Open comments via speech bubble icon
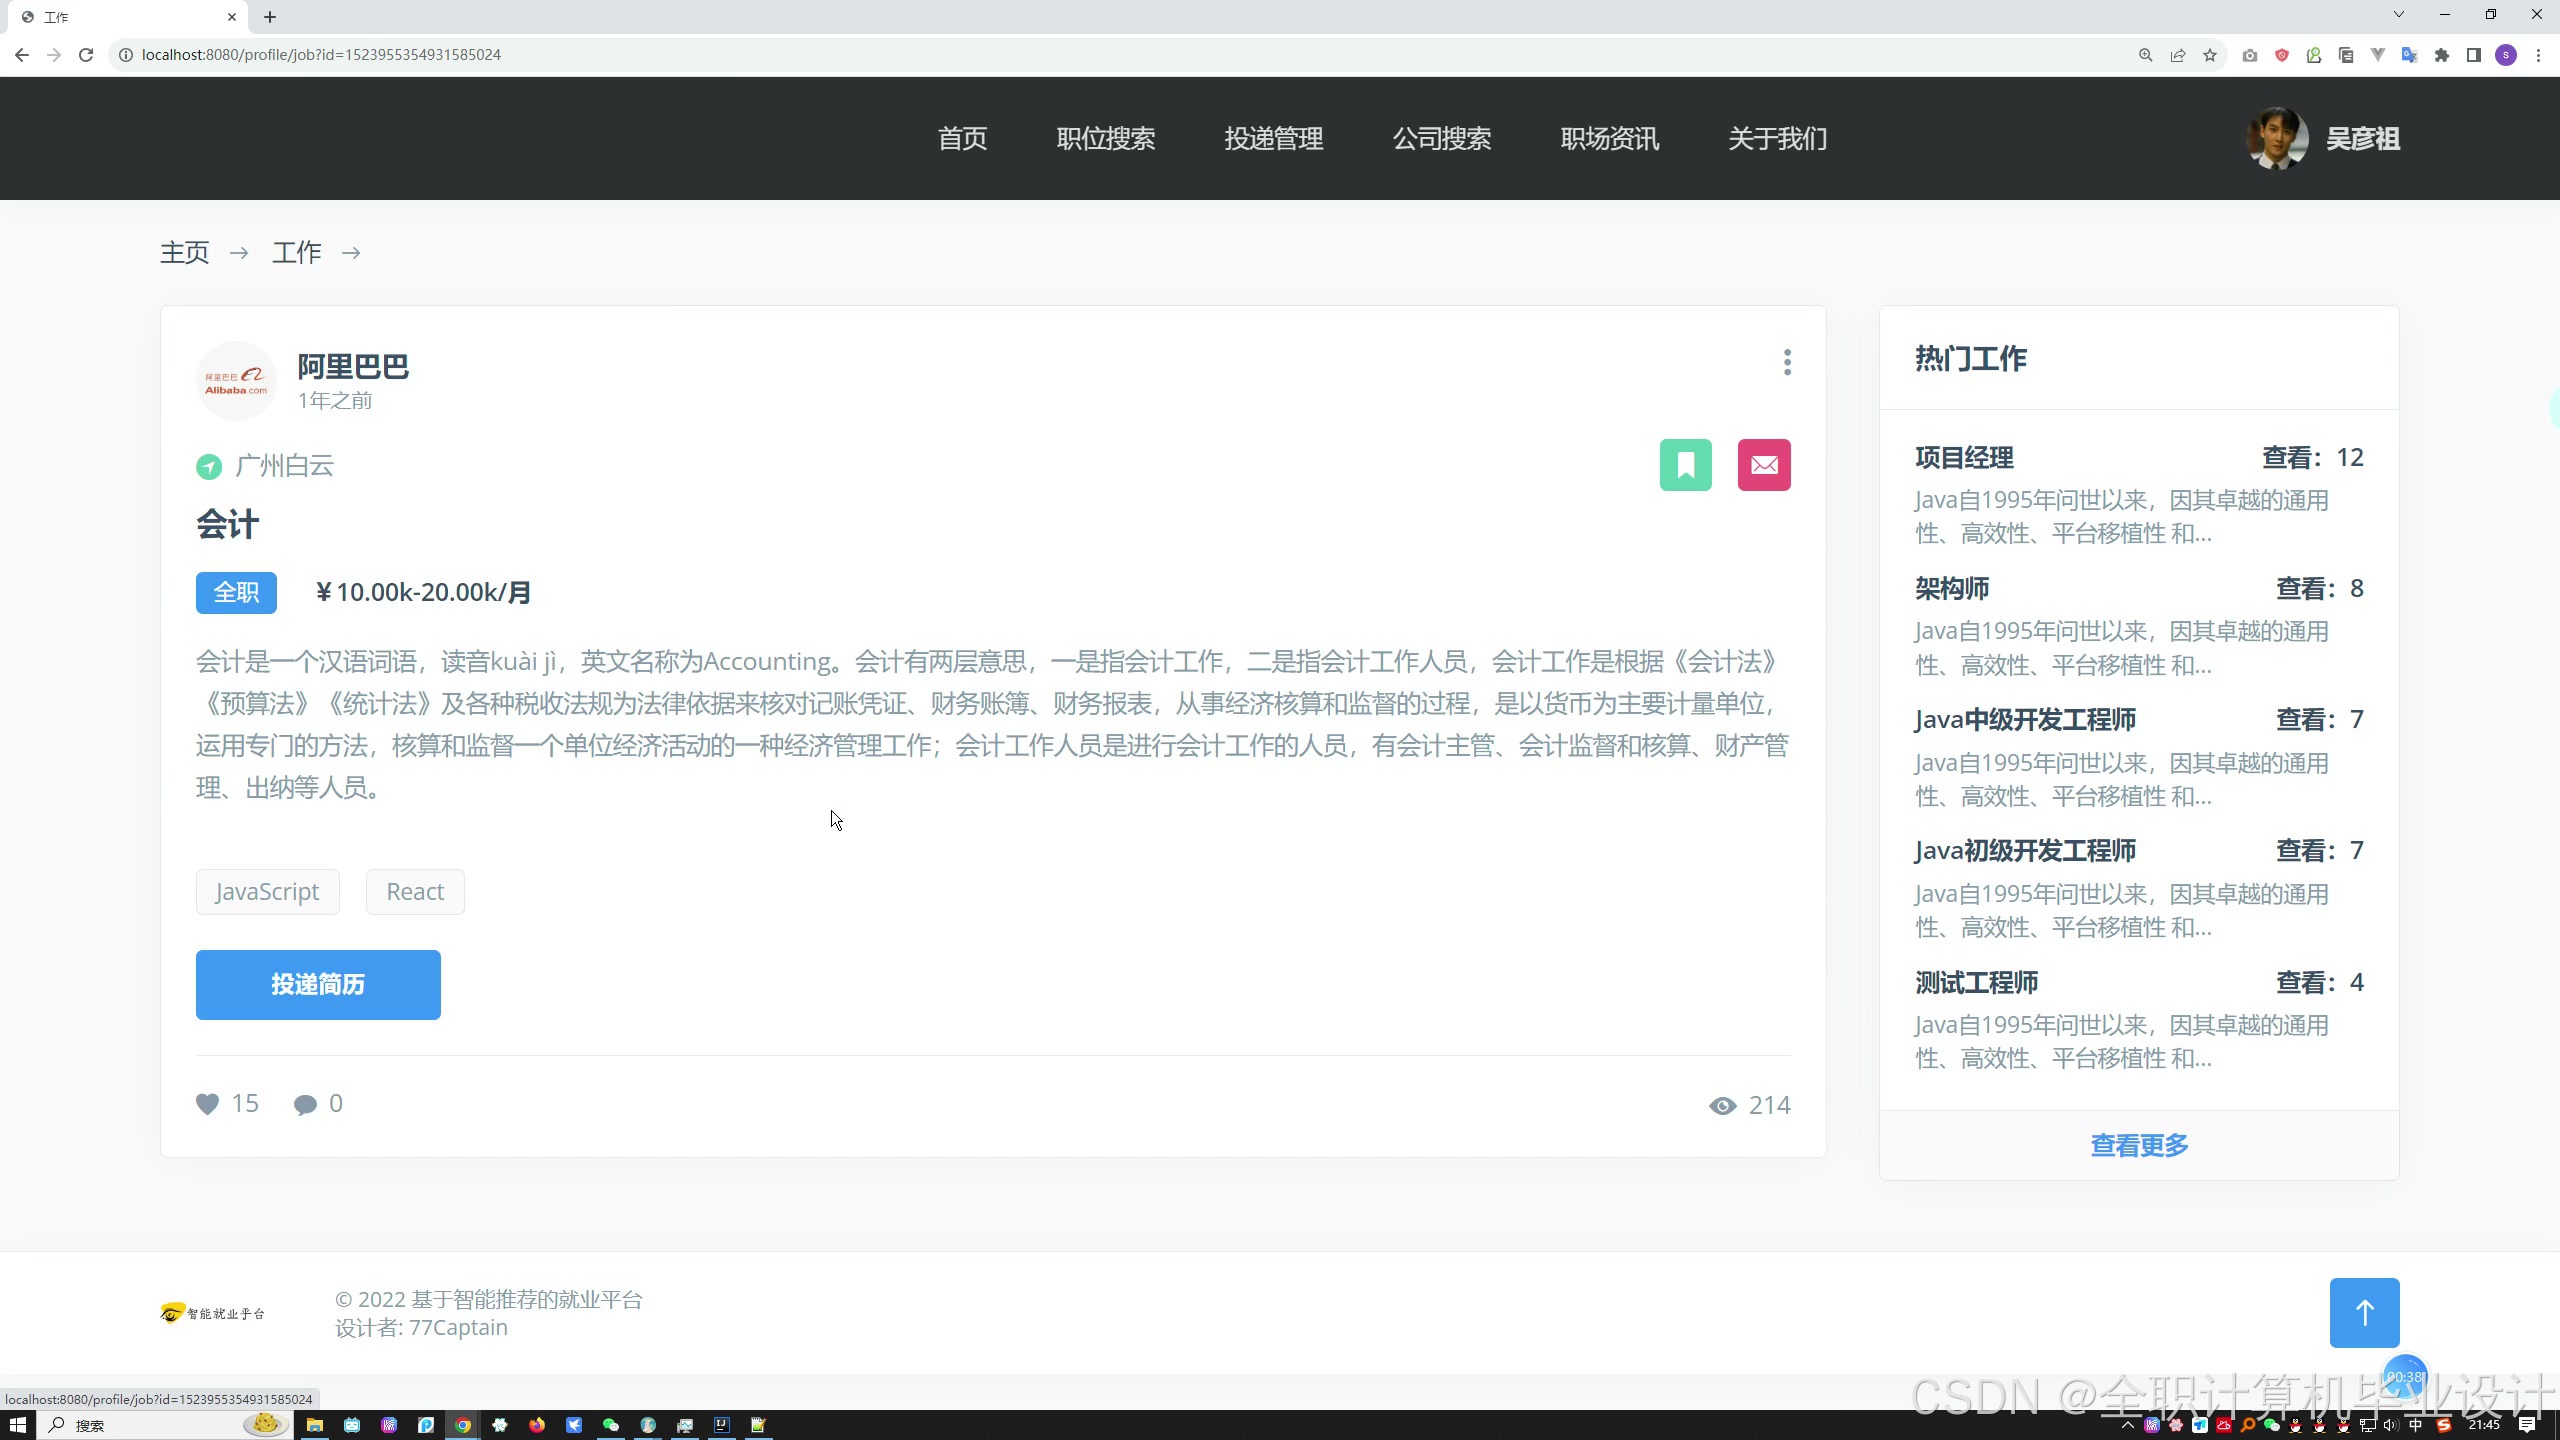The image size is (2560, 1440). coord(305,1104)
